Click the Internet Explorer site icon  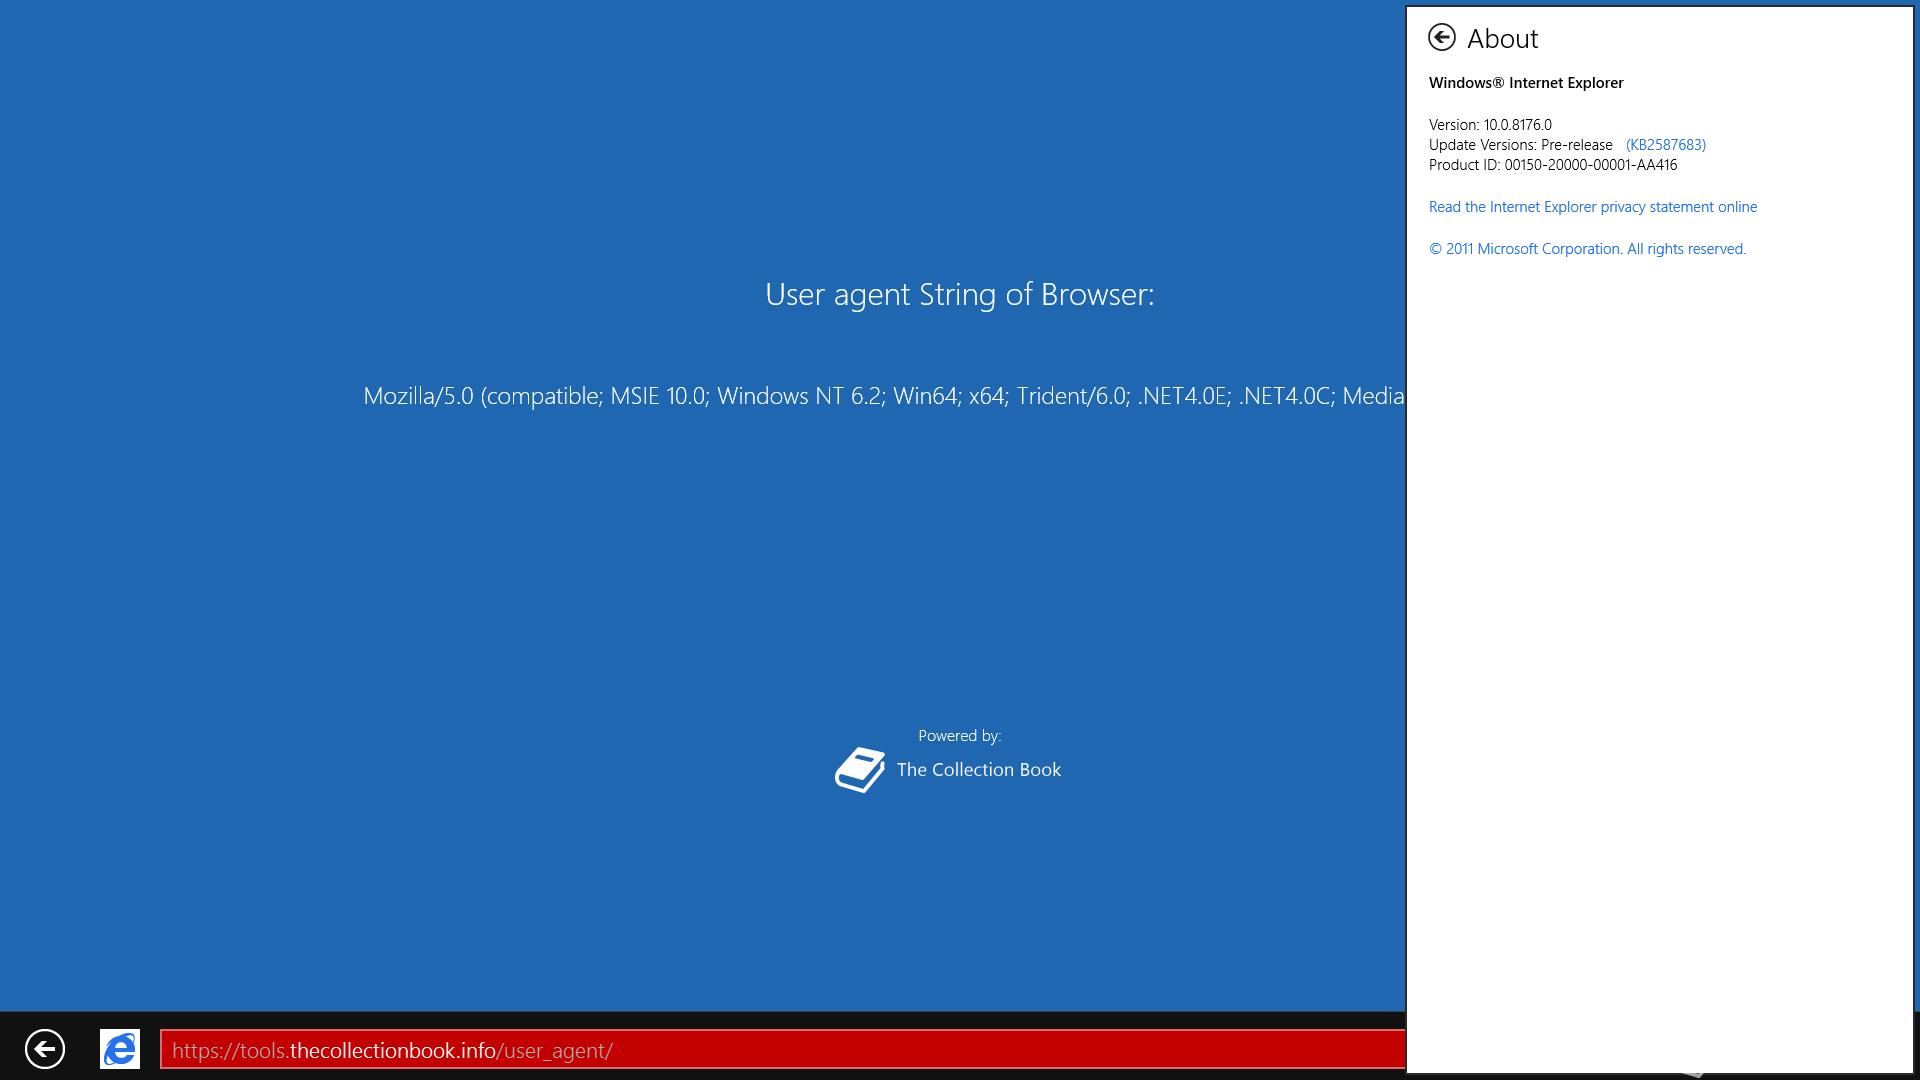(120, 1049)
